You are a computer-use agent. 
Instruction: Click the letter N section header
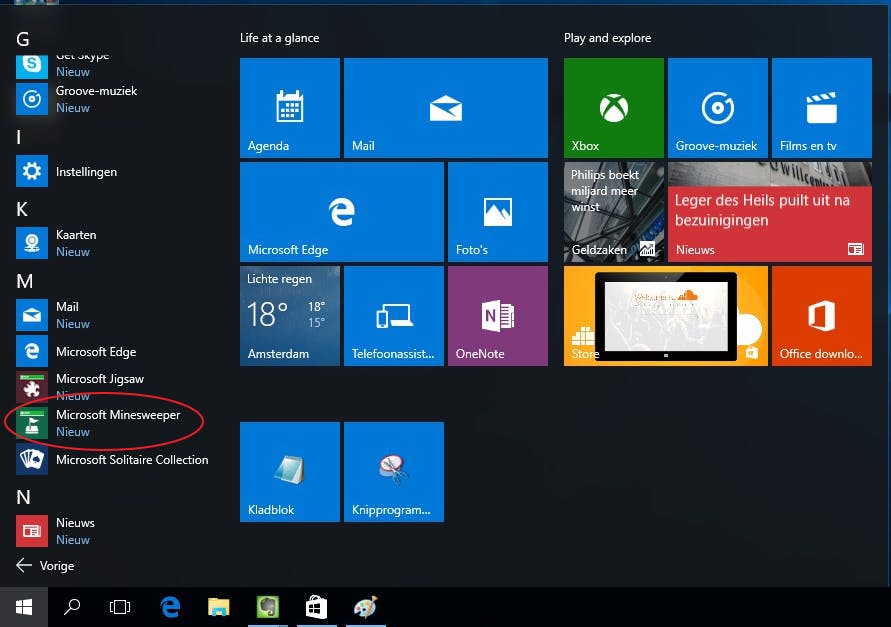tap(23, 497)
